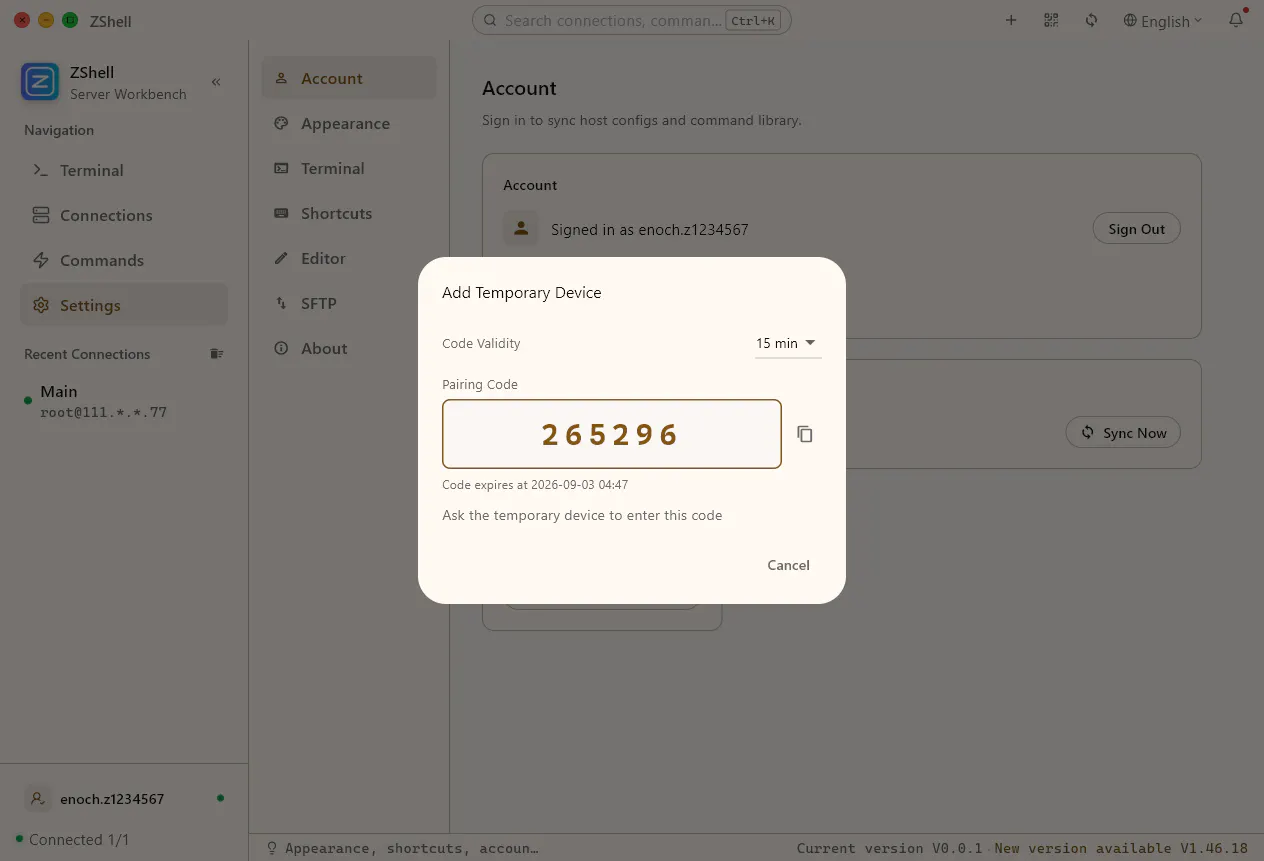Select the Account settings tab
Viewport: 1264px width, 861px height.
click(349, 78)
